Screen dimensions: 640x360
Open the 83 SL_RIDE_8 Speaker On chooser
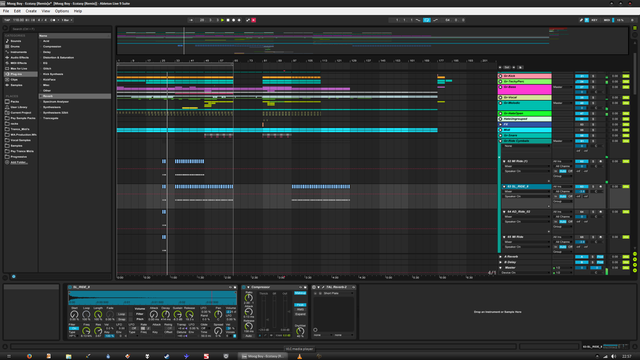527,196
